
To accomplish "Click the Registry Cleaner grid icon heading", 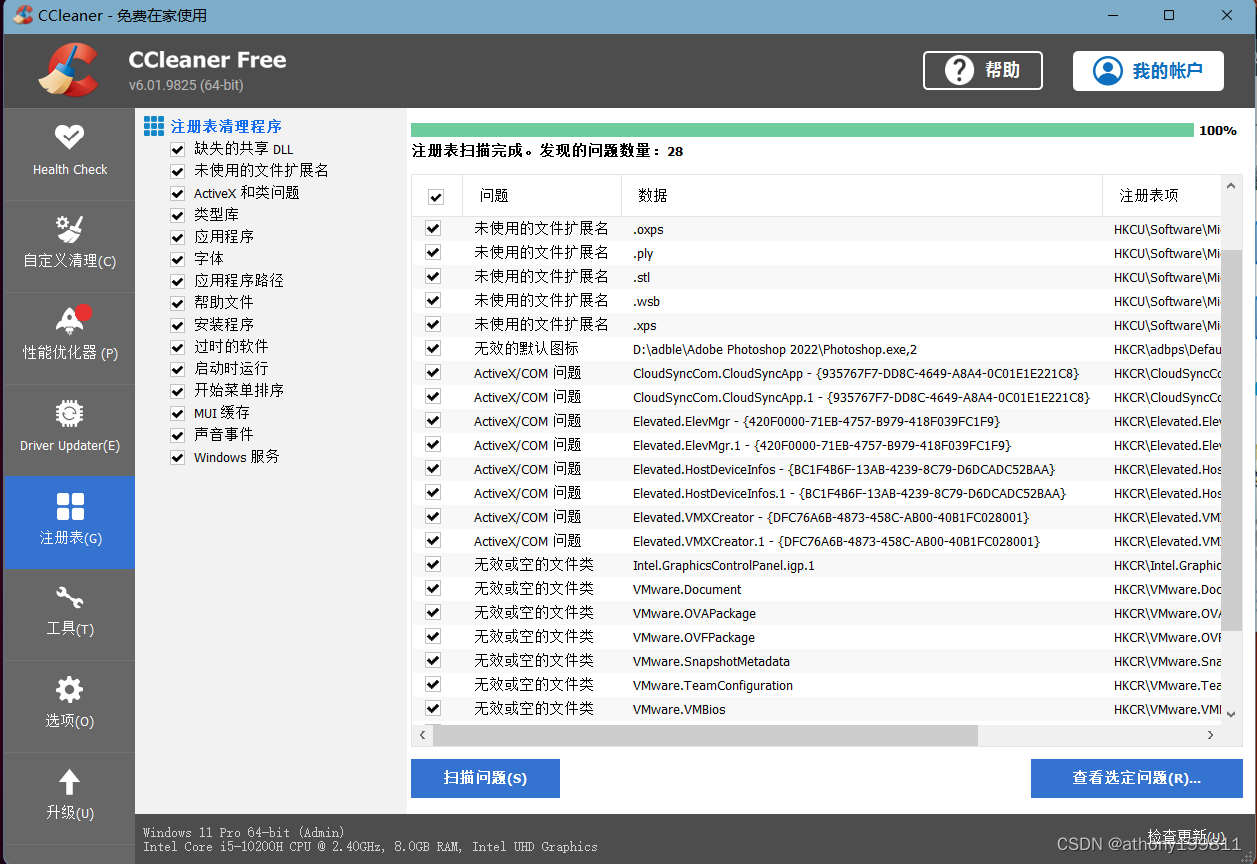I will click(x=154, y=126).
